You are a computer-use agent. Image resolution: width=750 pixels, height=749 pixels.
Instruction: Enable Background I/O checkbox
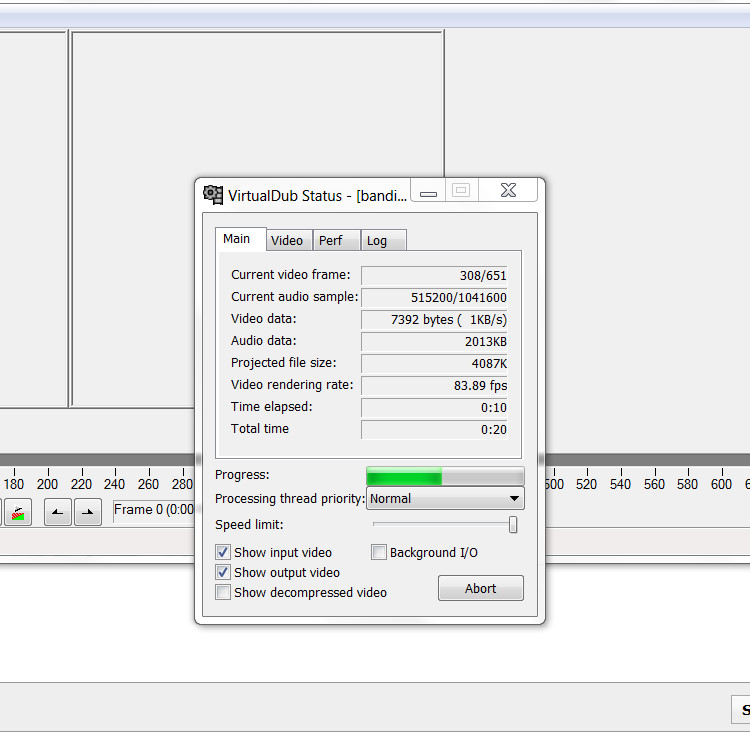[x=378, y=552]
